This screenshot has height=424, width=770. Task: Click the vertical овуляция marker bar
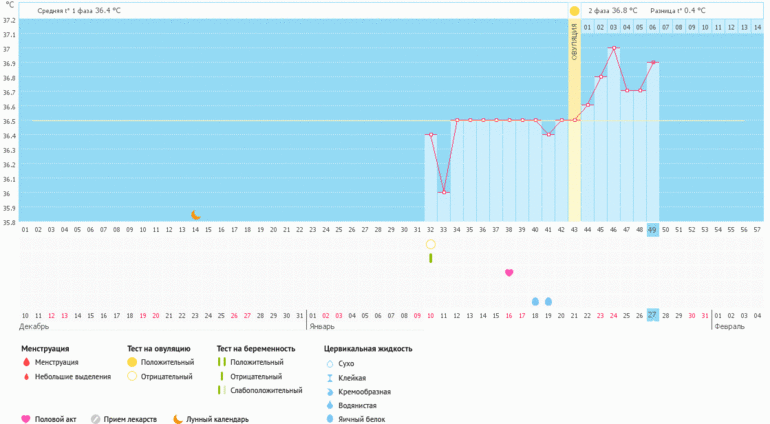coord(574,120)
